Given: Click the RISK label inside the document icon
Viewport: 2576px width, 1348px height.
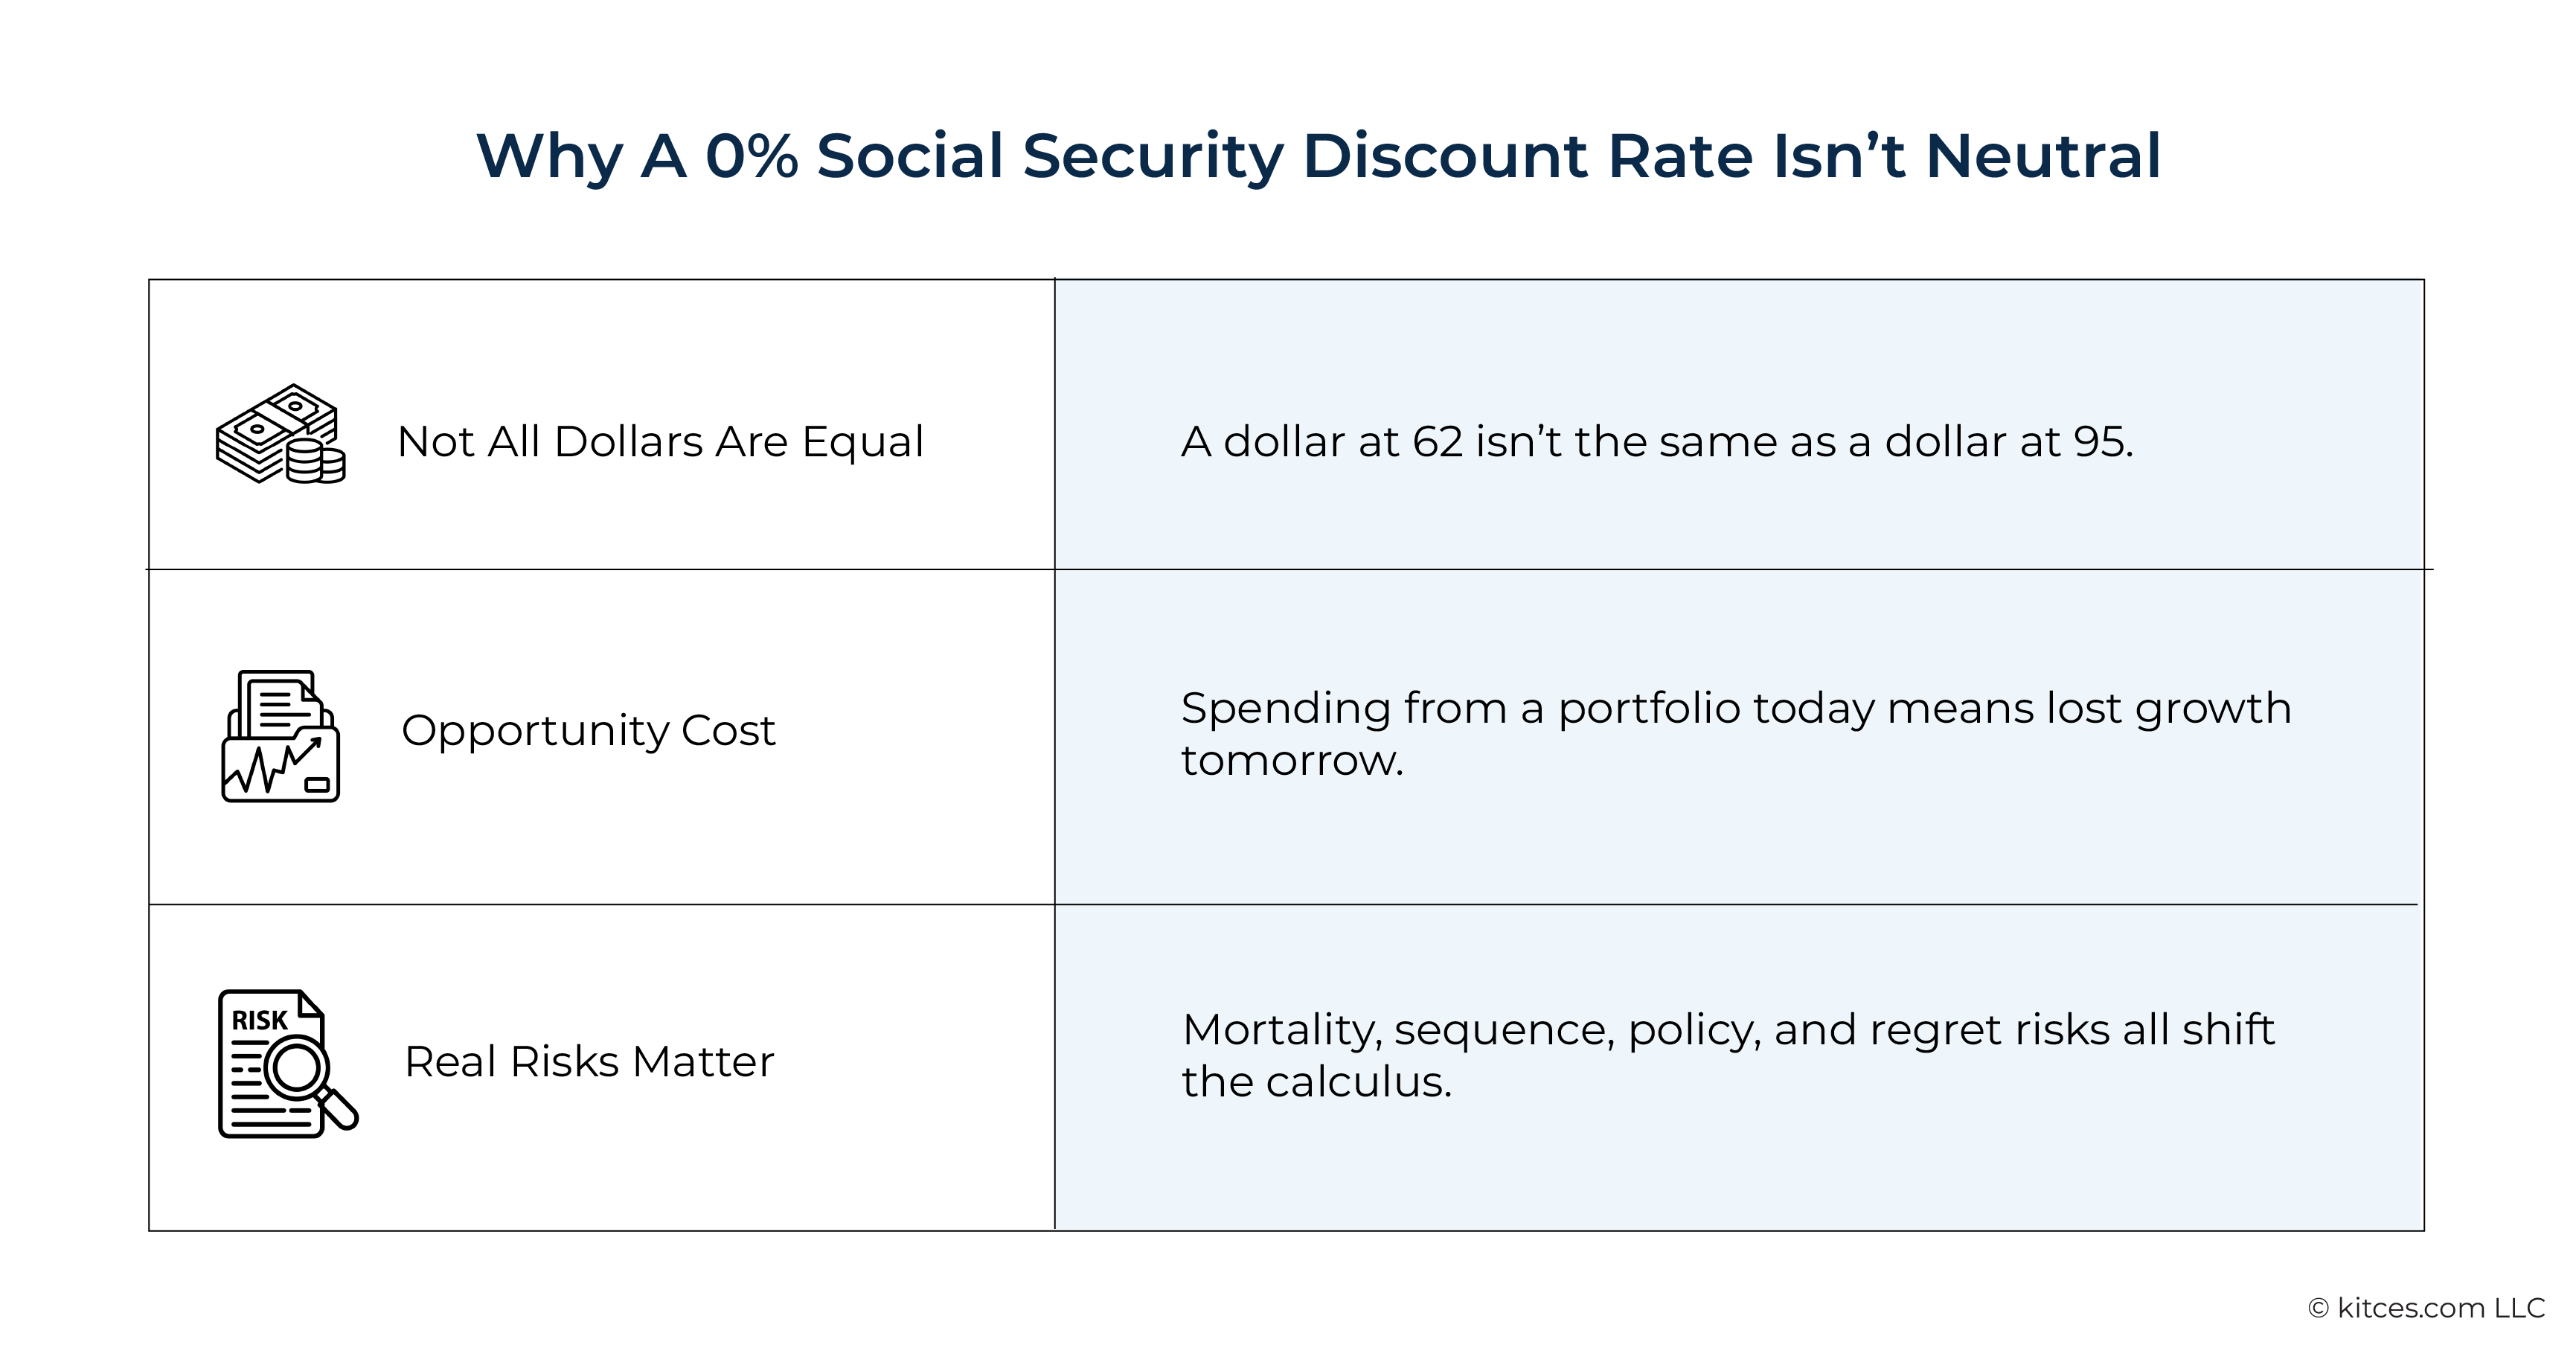Looking at the screenshot, I should [259, 1020].
